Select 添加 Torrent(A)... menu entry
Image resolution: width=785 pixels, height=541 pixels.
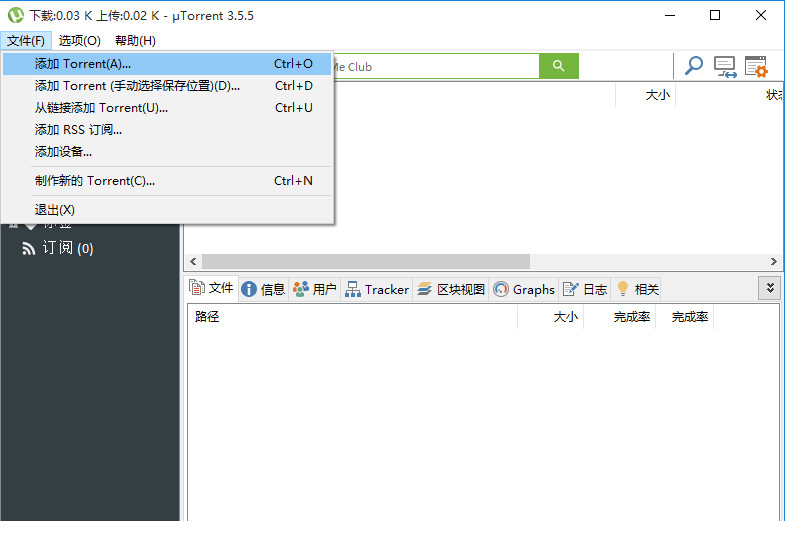point(167,64)
